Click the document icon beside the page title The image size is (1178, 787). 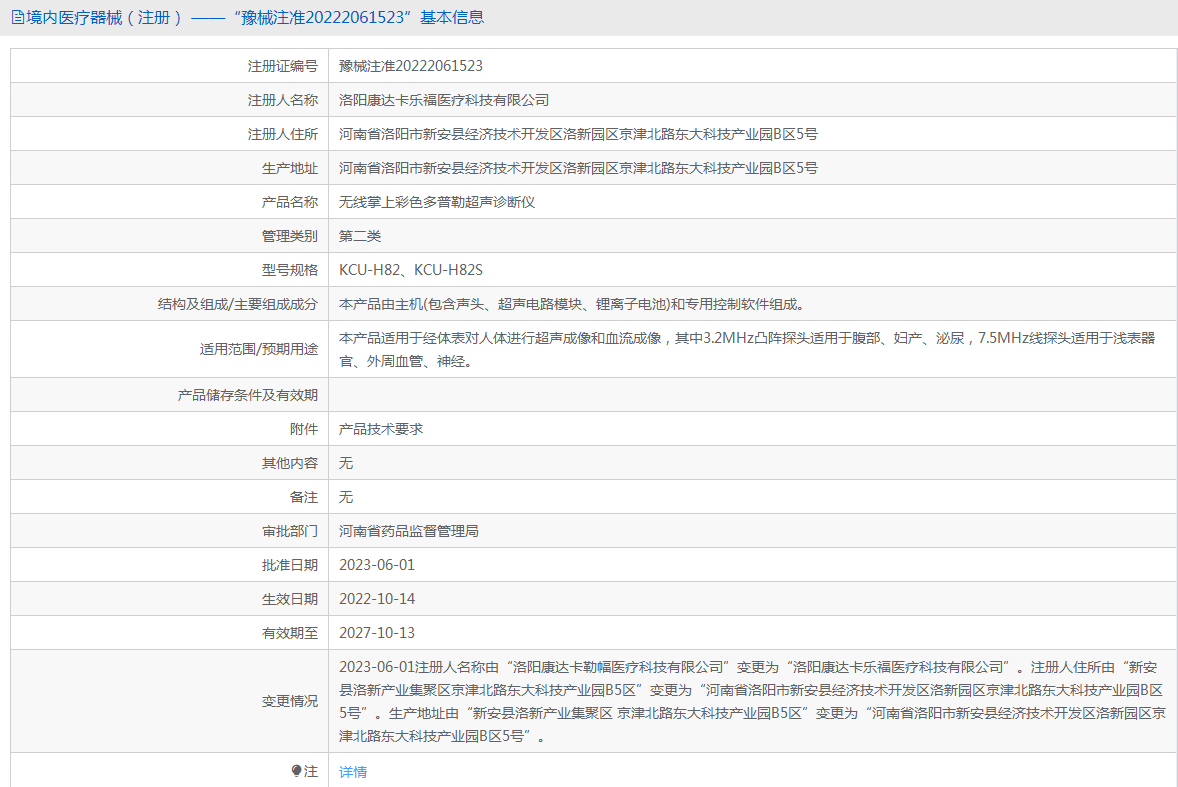[x=17, y=17]
